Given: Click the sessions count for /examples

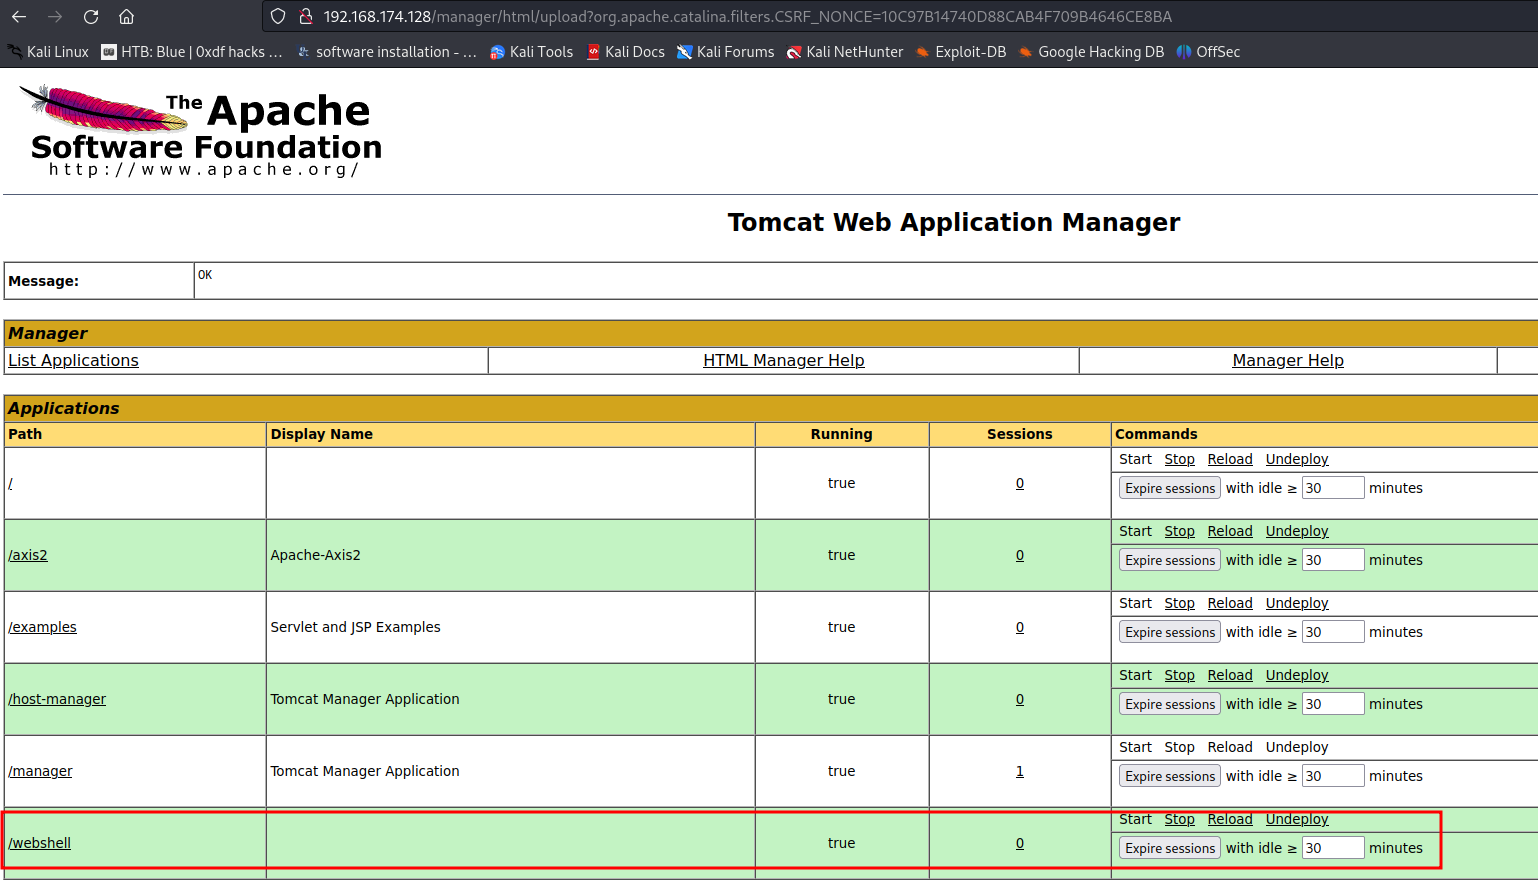Looking at the screenshot, I should 1020,627.
